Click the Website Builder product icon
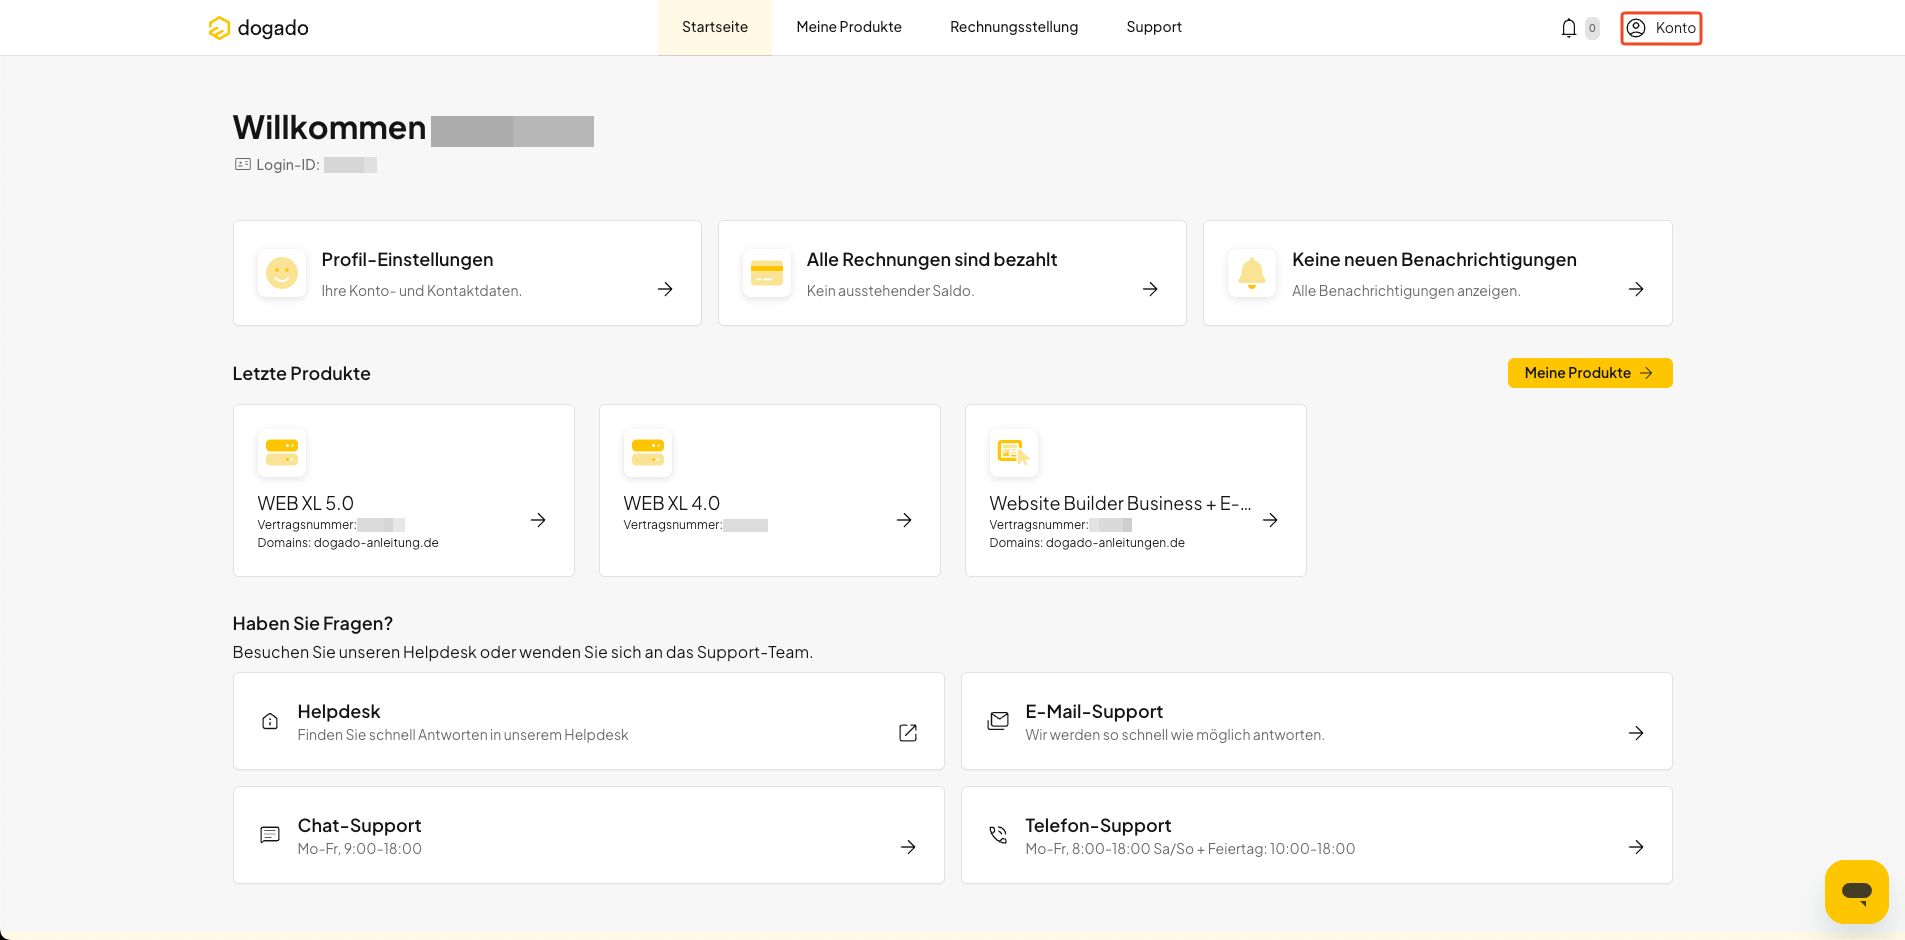 coord(1014,453)
